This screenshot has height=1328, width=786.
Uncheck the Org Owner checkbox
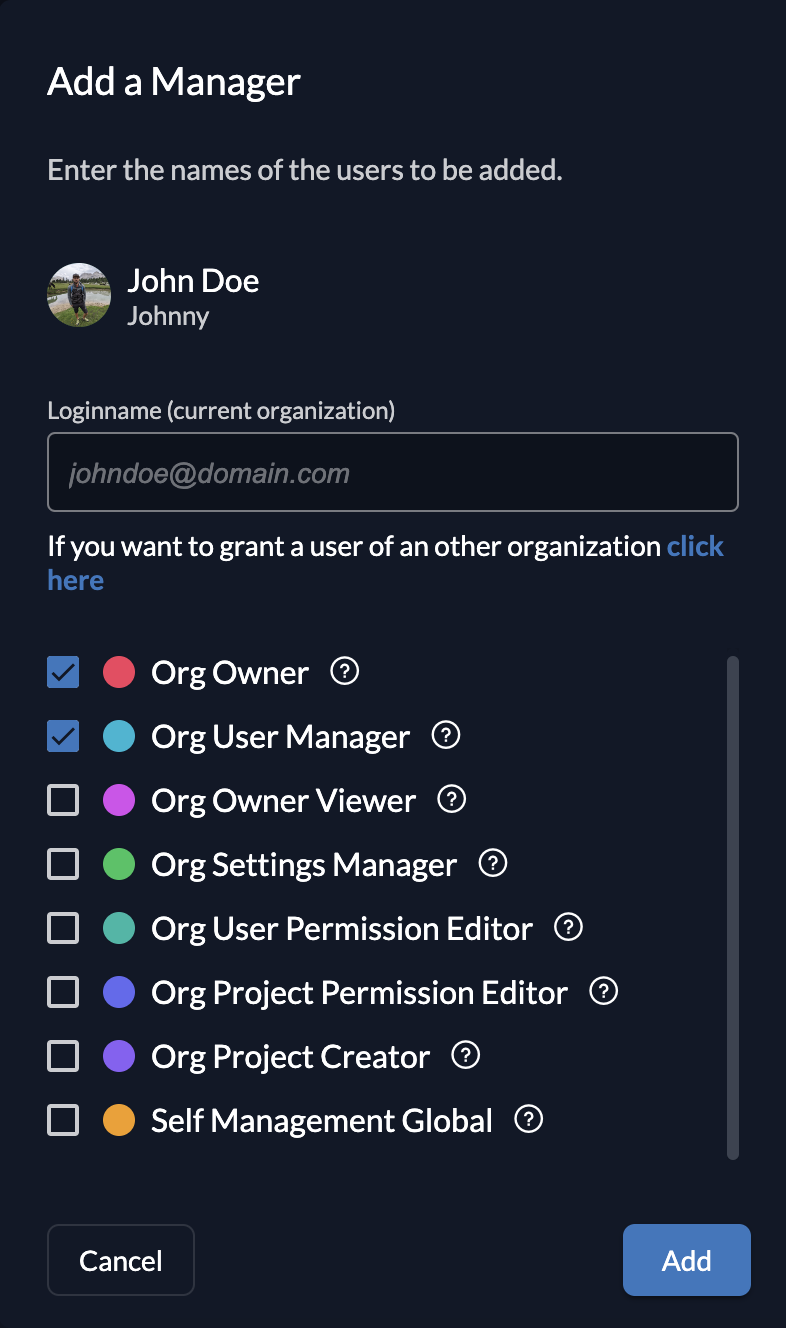pos(63,673)
